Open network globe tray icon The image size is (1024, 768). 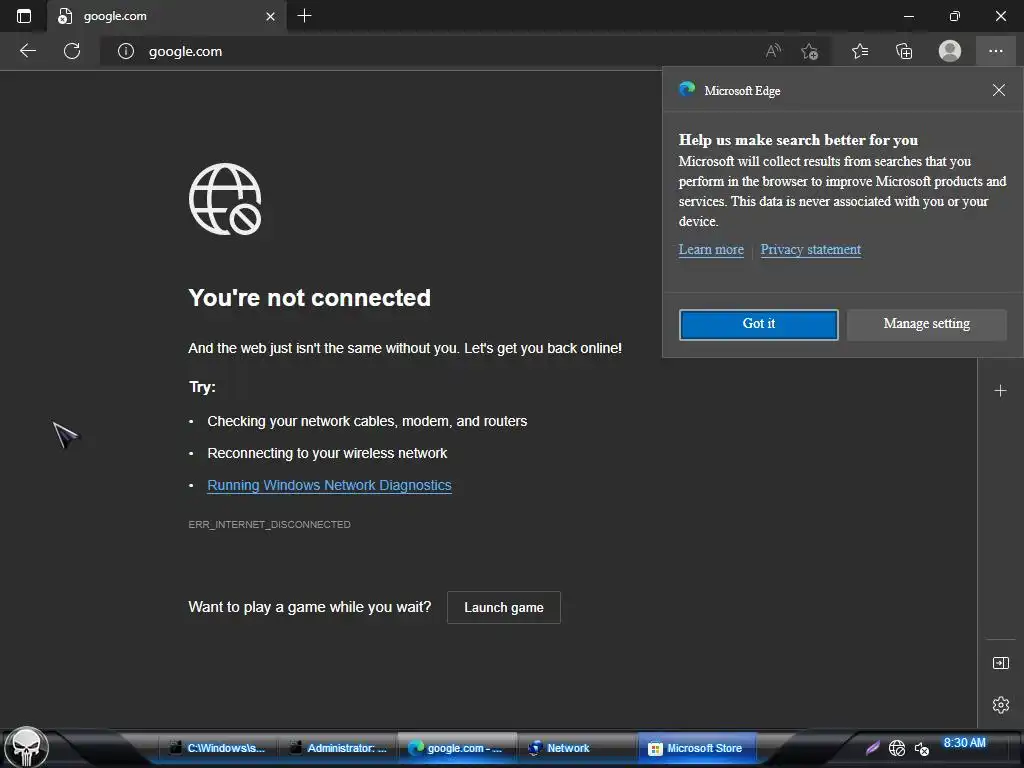coord(897,748)
